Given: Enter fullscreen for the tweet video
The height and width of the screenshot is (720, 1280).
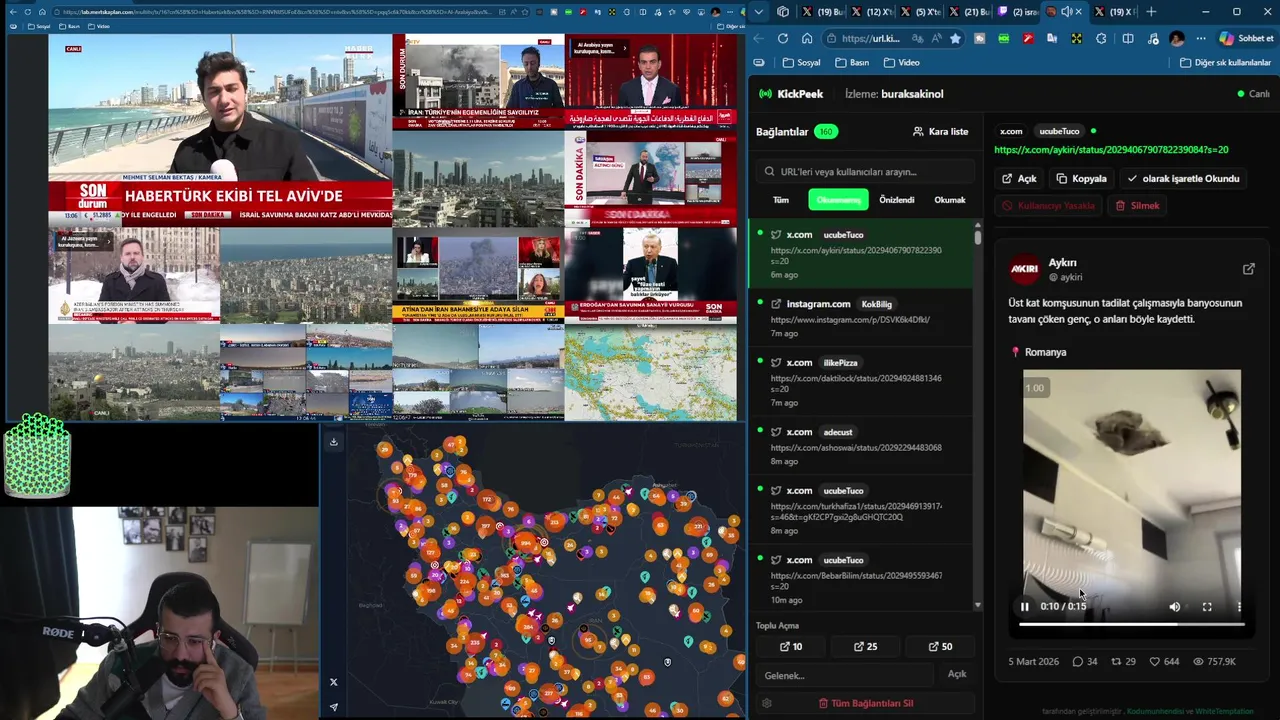Looking at the screenshot, I should coord(1207,606).
